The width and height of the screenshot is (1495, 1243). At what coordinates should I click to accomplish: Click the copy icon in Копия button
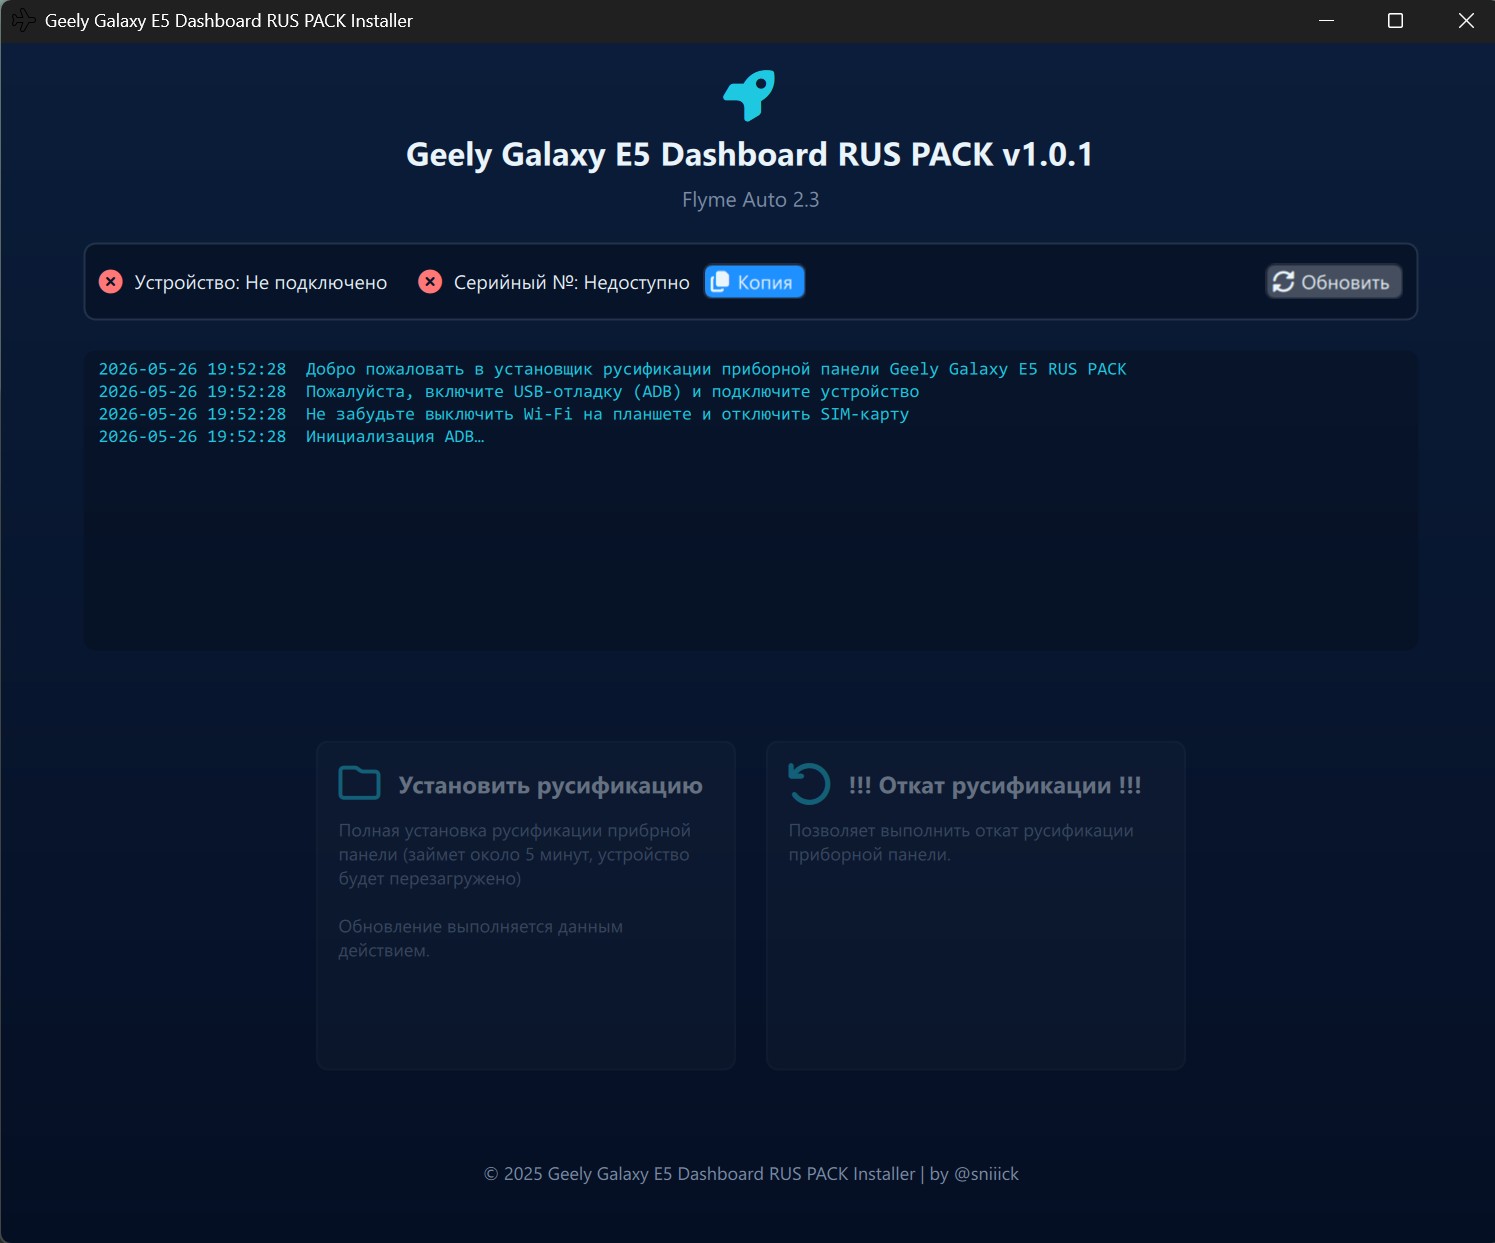pyautogui.click(x=719, y=282)
